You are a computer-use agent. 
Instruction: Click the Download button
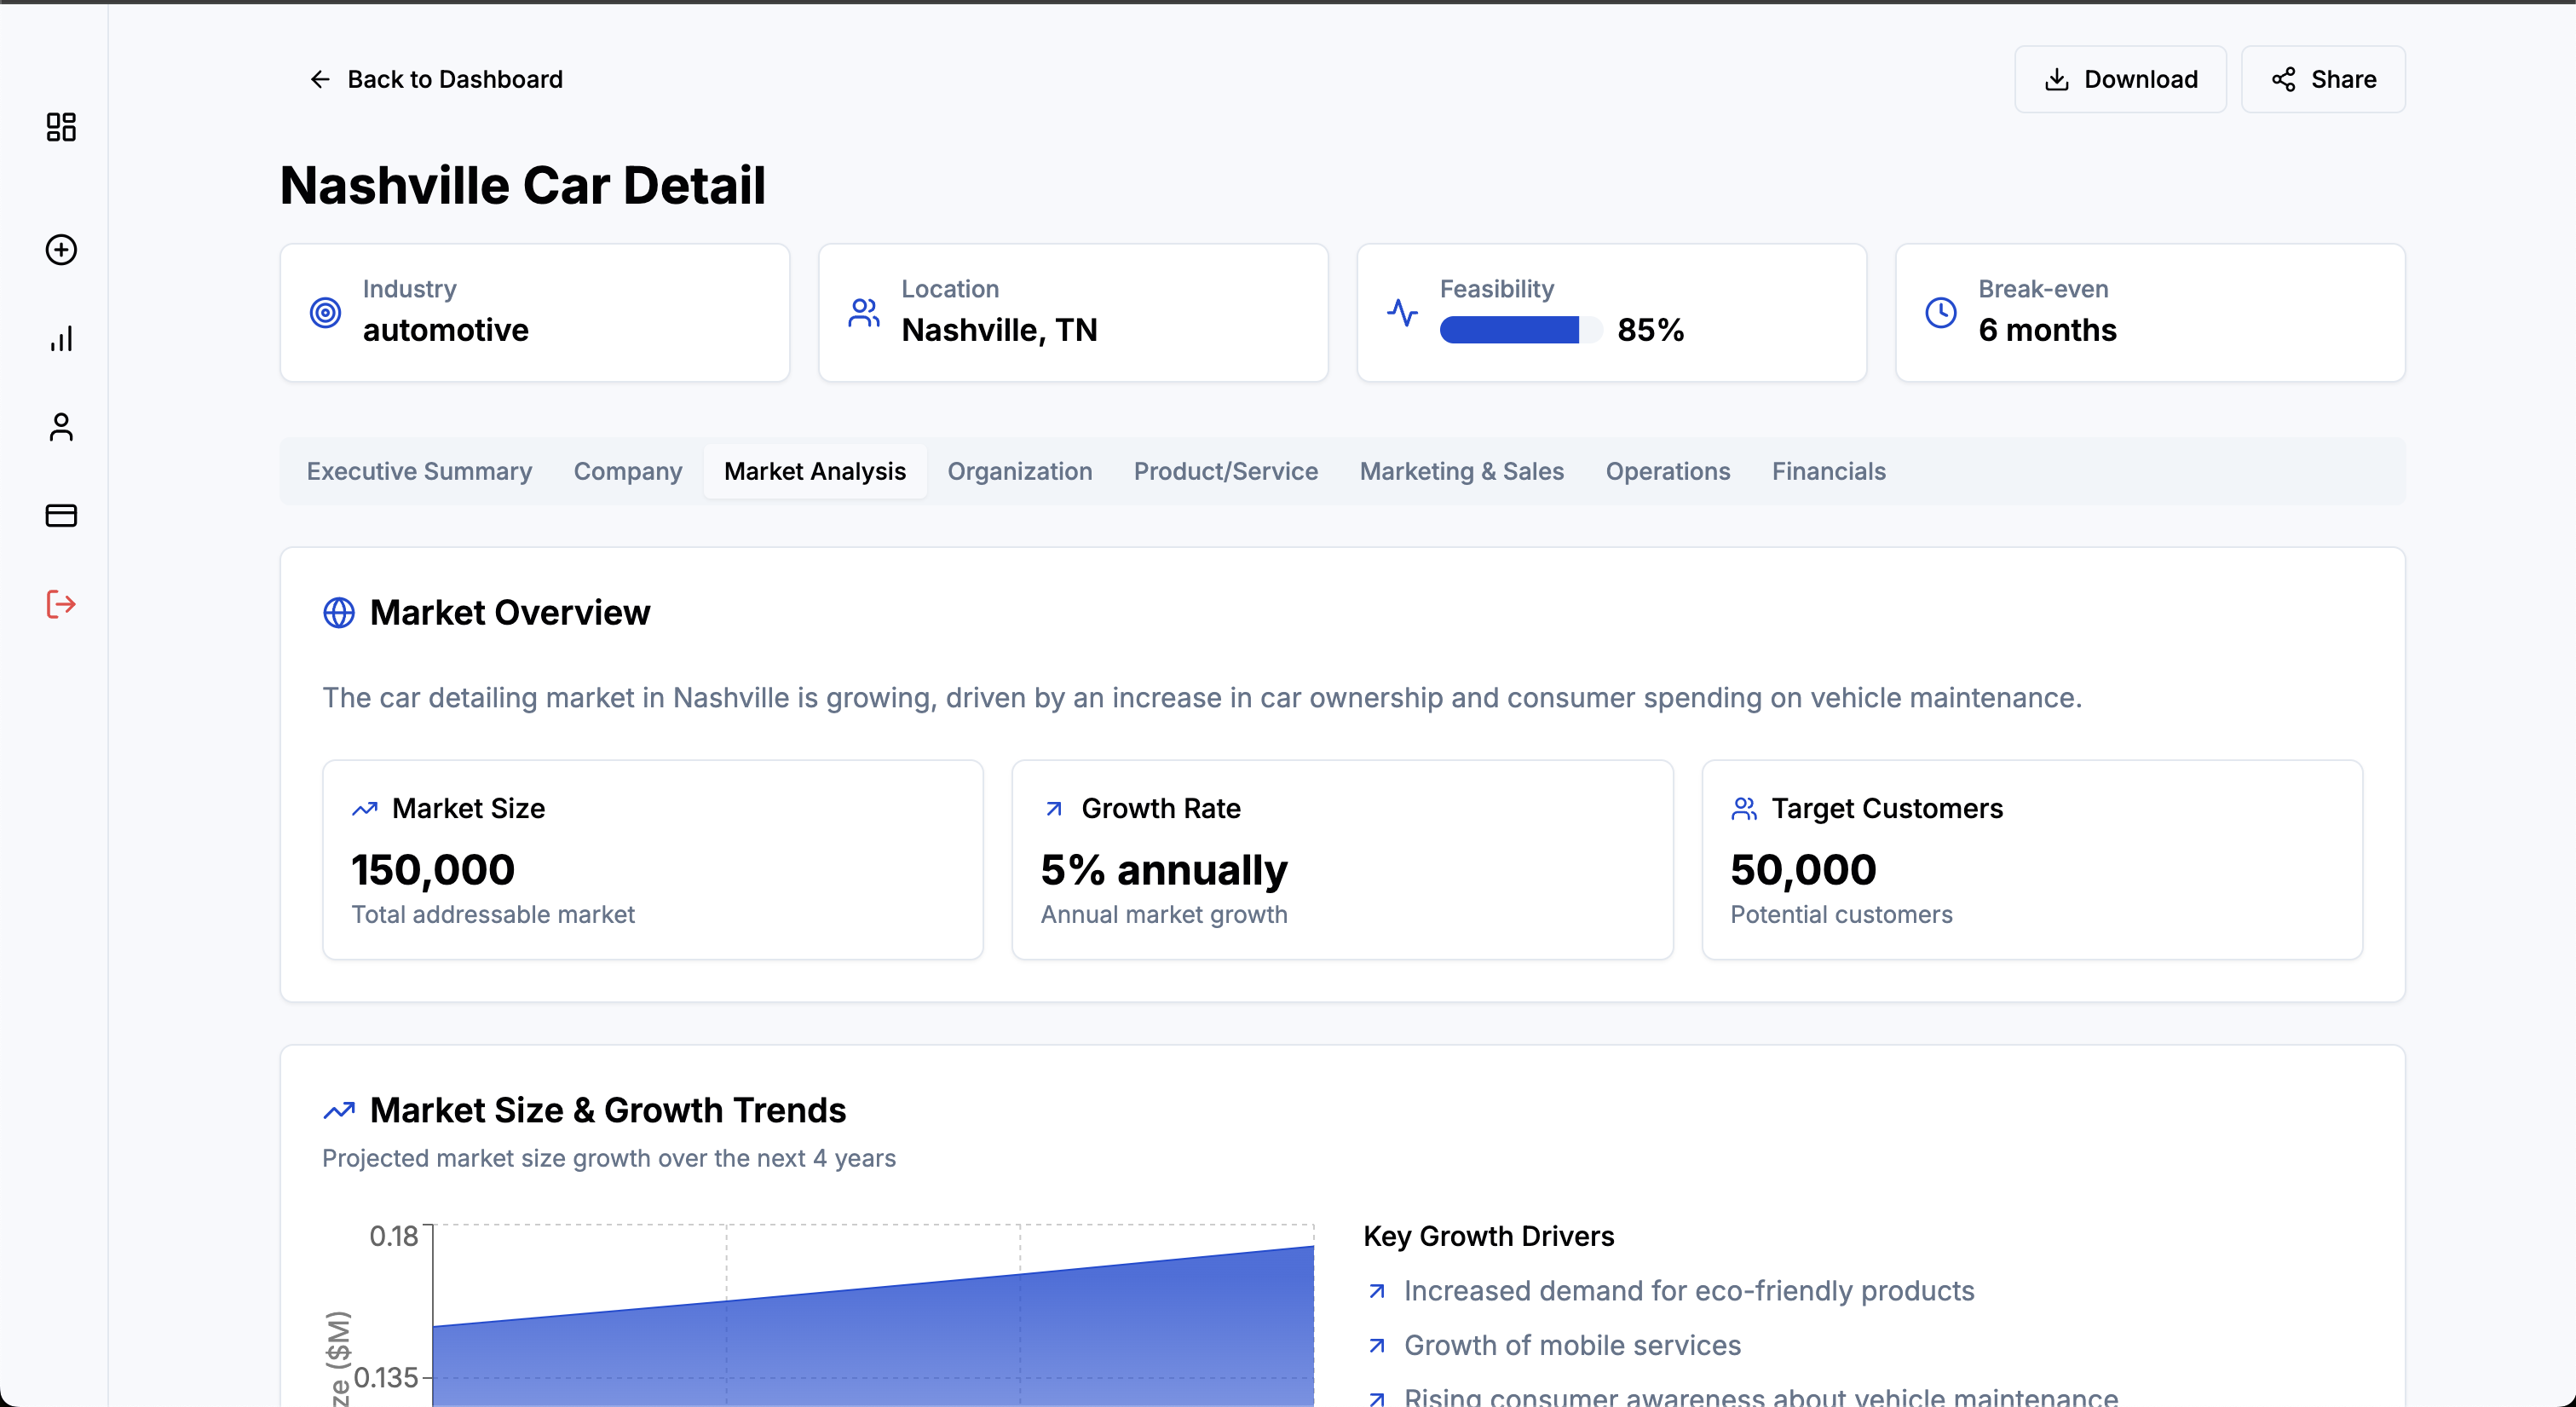pos(2120,79)
